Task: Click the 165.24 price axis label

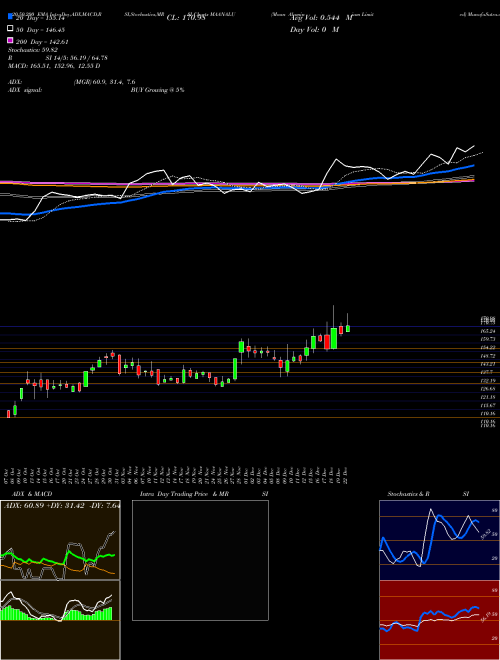Action: coord(489,331)
